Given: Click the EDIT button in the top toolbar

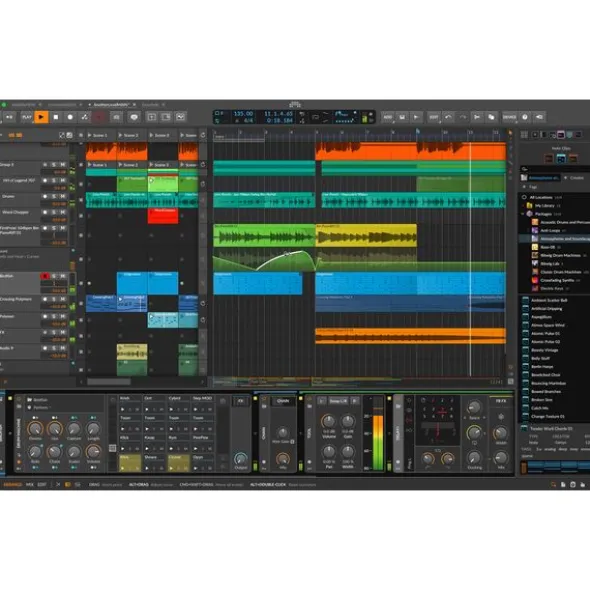Looking at the screenshot, I should pos(434,117).
